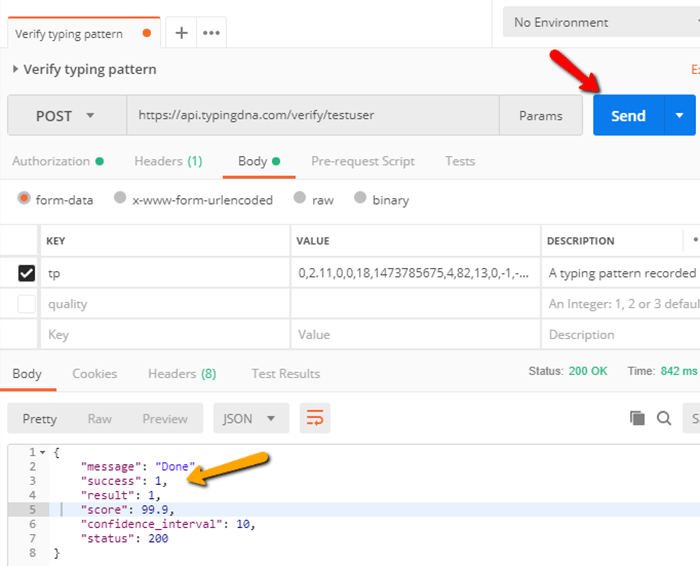Open the Test Results tab
Screen dimensions: 700x566
point(286,374)
